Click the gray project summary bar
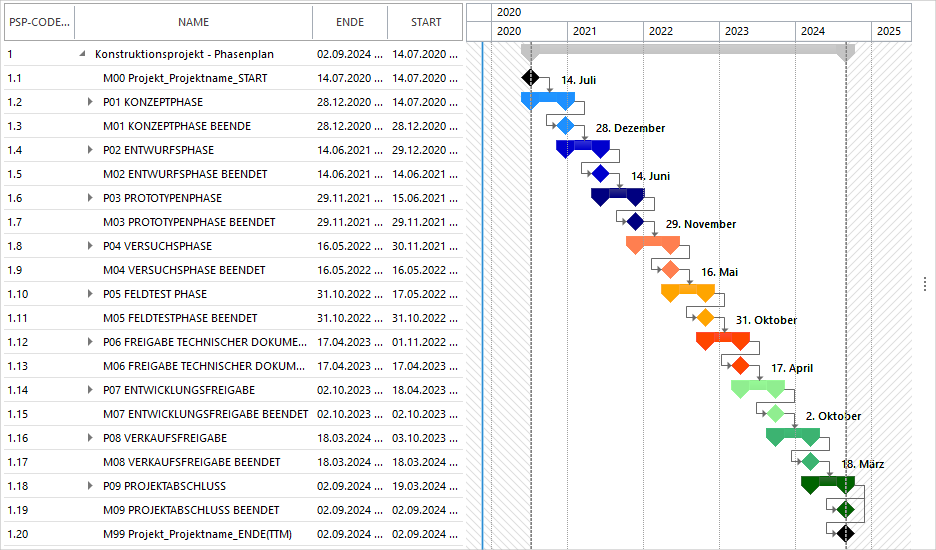This screenshot has width=936, height=550. (688, 49)
